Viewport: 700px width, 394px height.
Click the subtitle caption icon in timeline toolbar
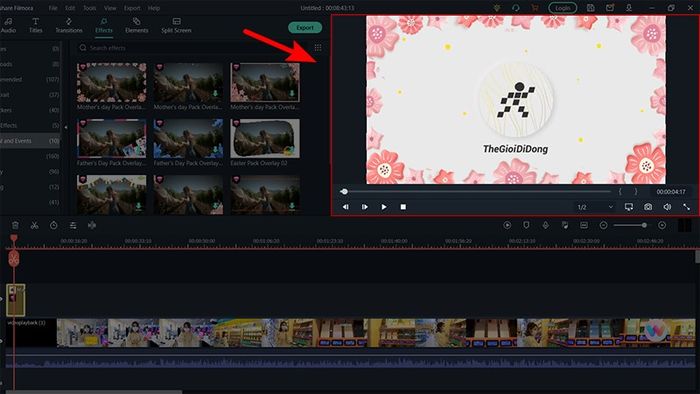point(584,225)
